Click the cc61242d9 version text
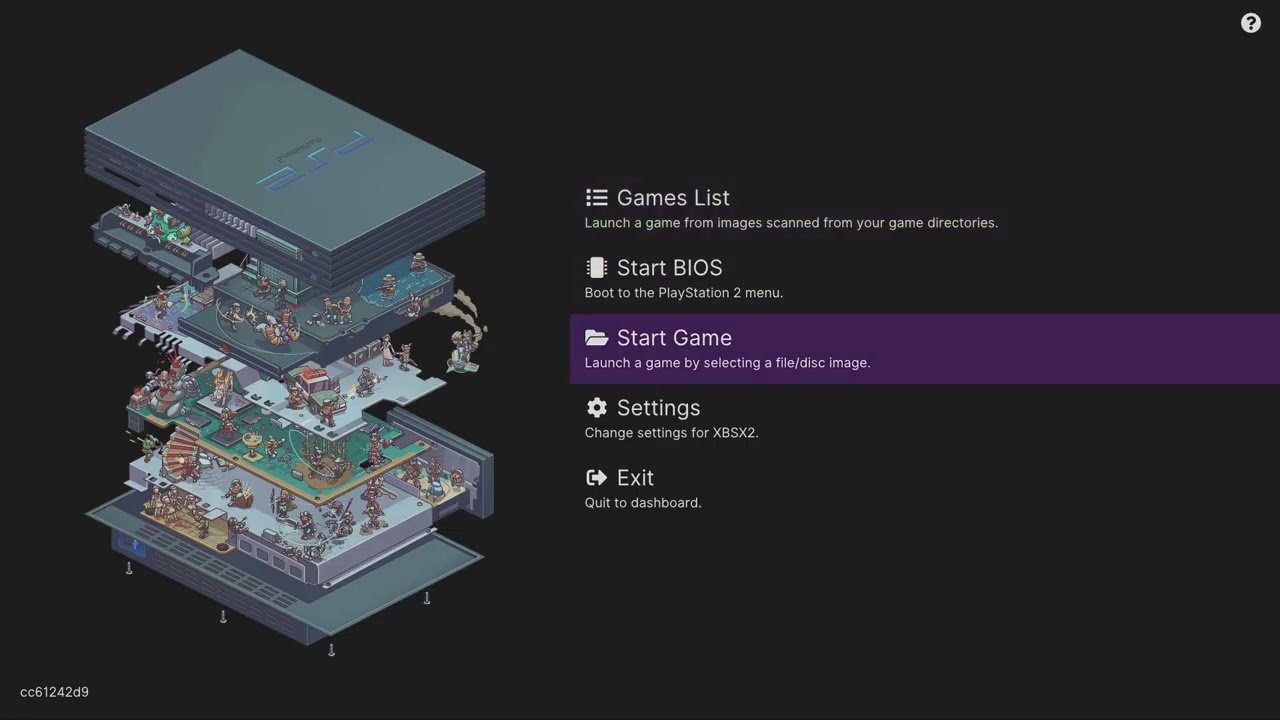1280x720 pixels. tap(54, 692)
